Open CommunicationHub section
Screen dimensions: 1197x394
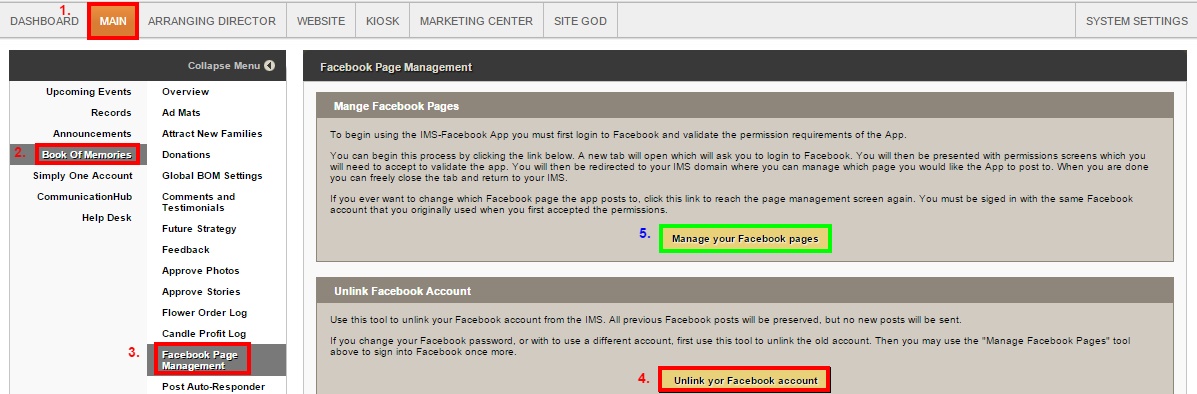85,197
